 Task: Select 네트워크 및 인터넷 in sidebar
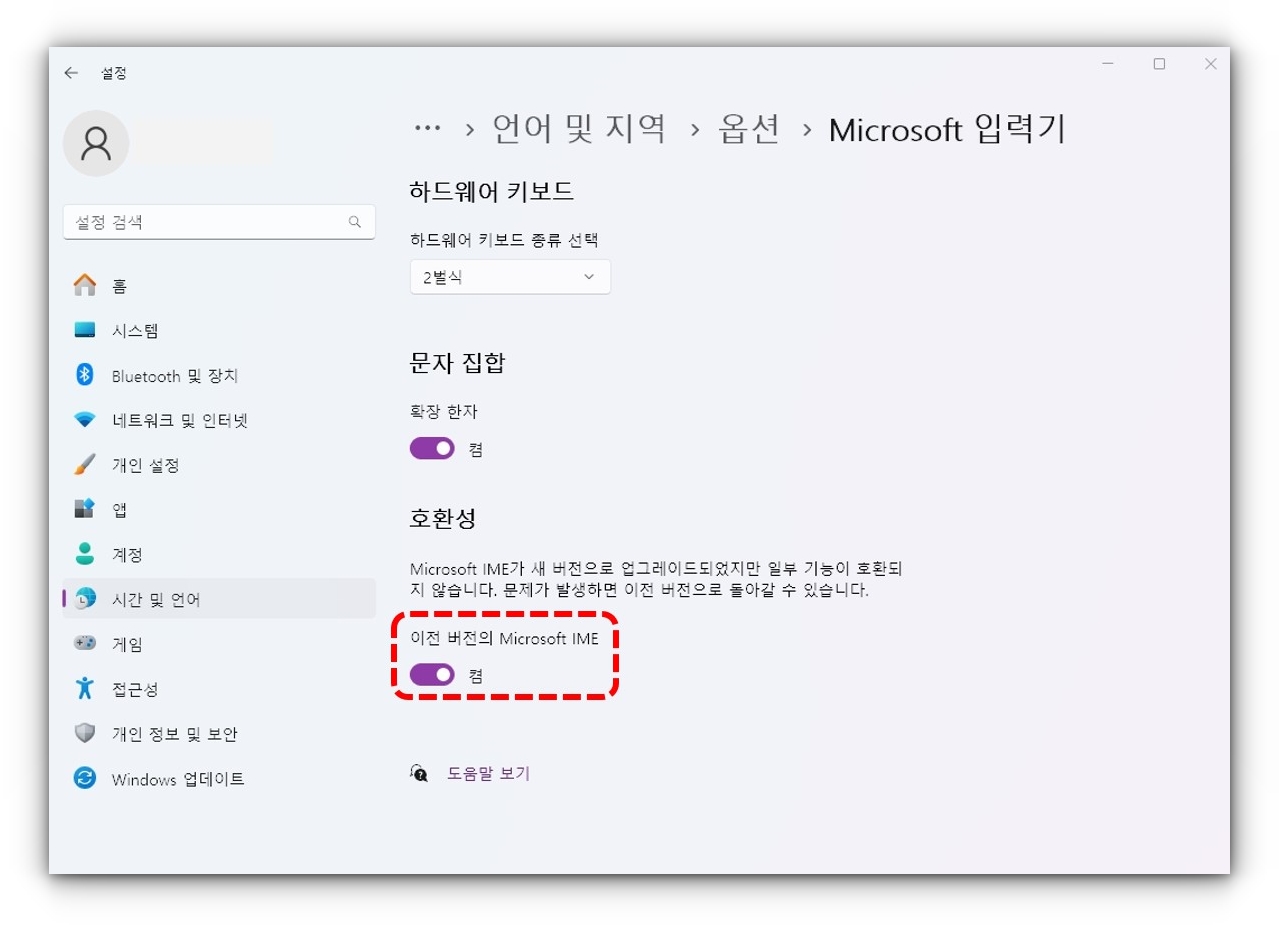[x=219, y=420]
